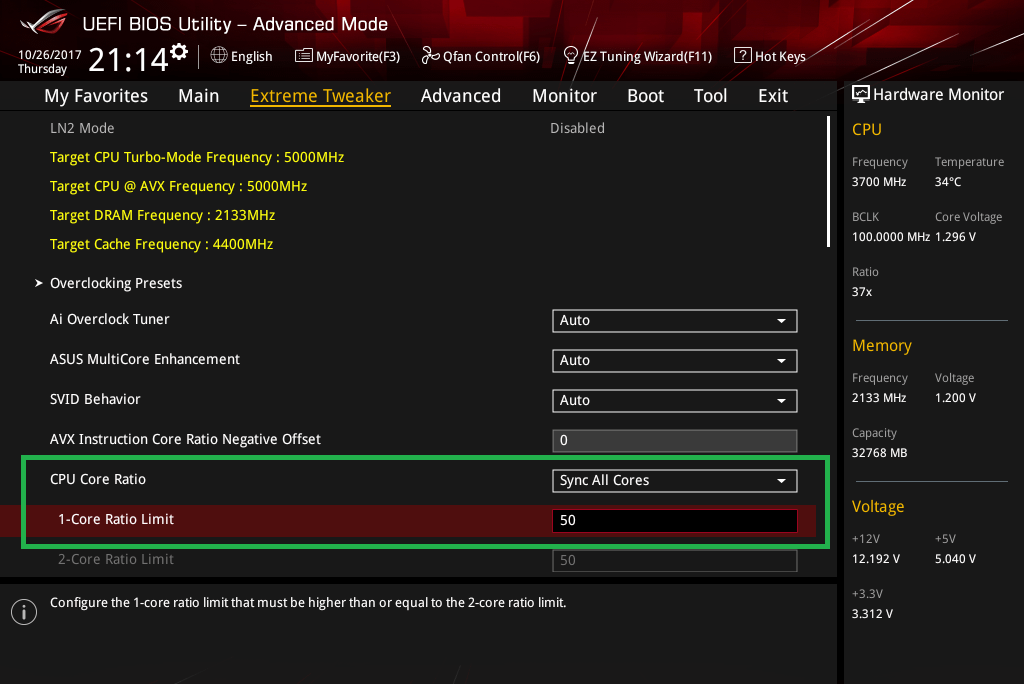Click the Ratio 37x value
This screenshot has width=1024, height=684.
[862, 292]
